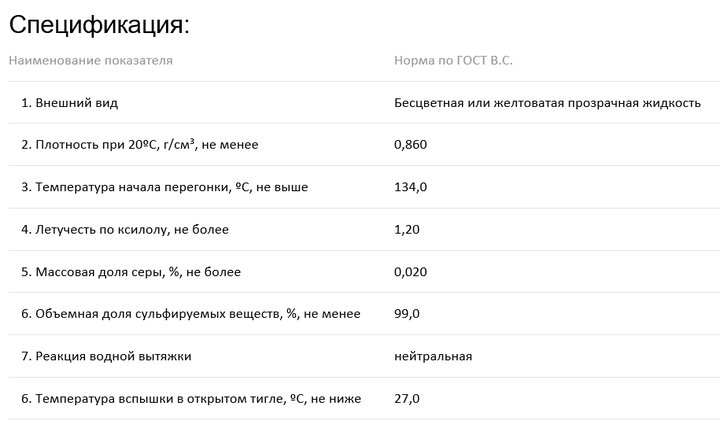The image size is (720, 428).
Task: Click the нейтральная value cell
Action: click(x=433, y=356)
